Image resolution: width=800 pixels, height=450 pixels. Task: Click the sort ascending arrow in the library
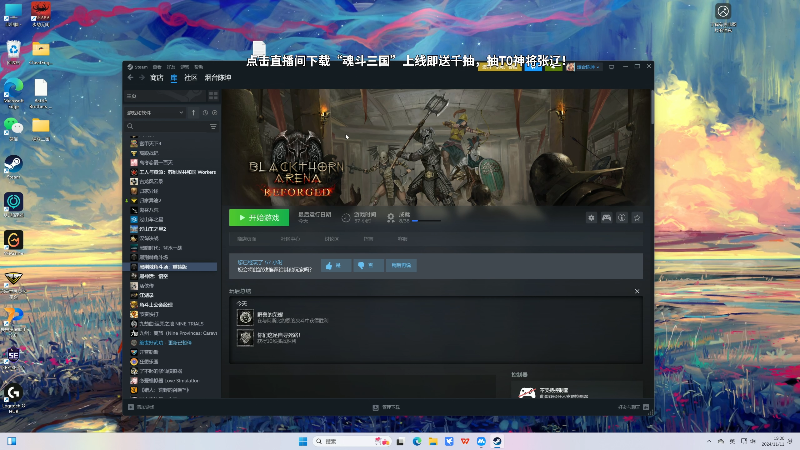(193, 112)
